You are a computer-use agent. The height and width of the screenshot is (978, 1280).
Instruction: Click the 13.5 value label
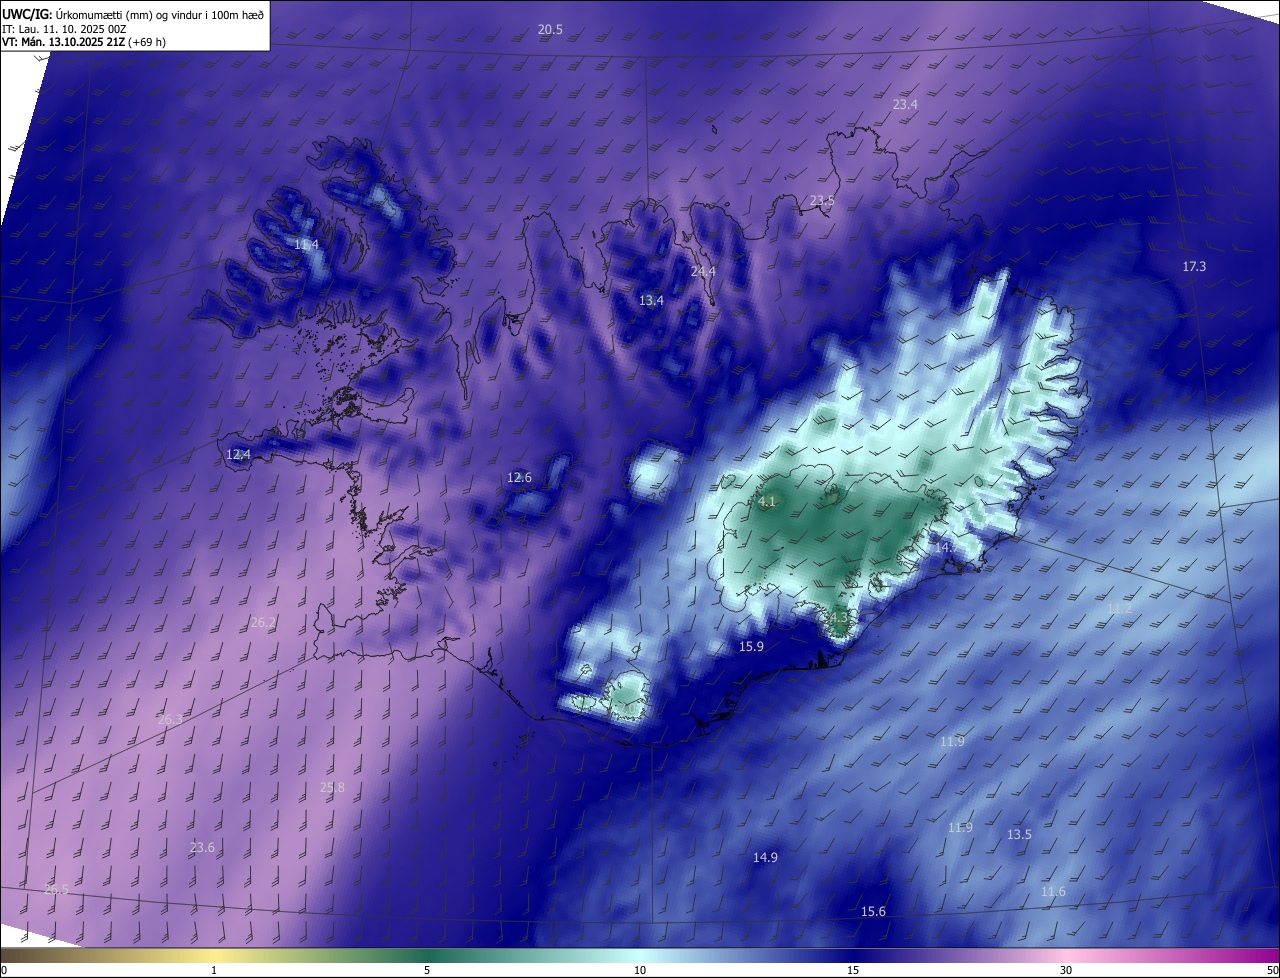tap(1019, 835)
